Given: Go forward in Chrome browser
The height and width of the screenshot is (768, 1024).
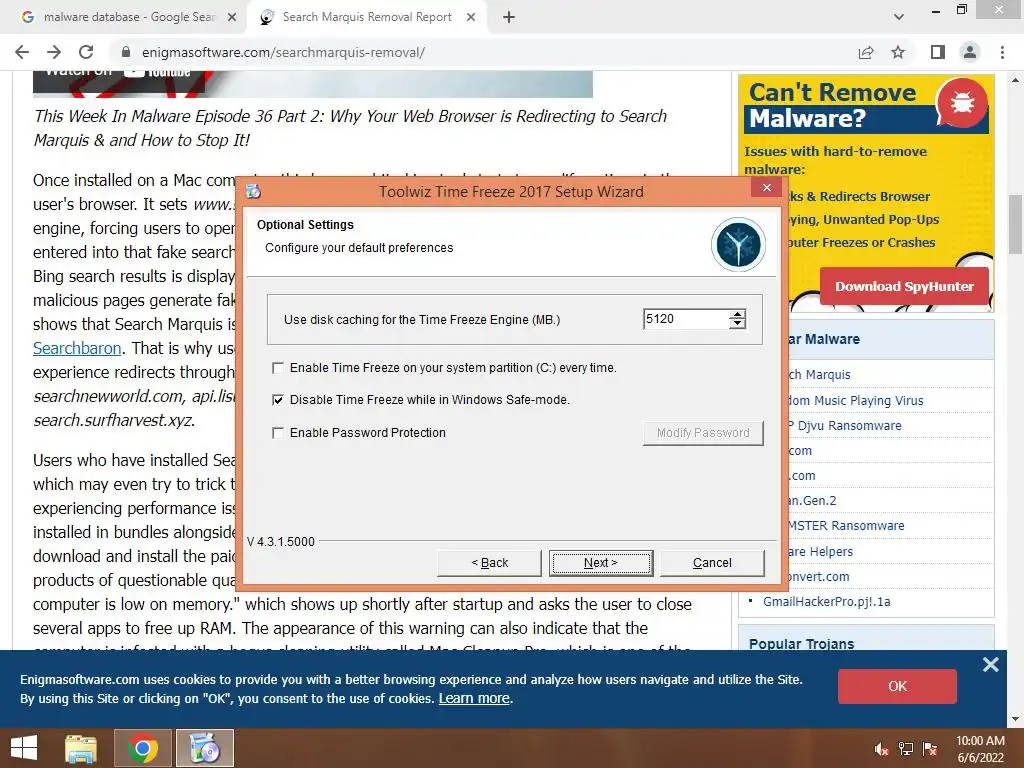Looking at the screenshot, I should (54, 52).
